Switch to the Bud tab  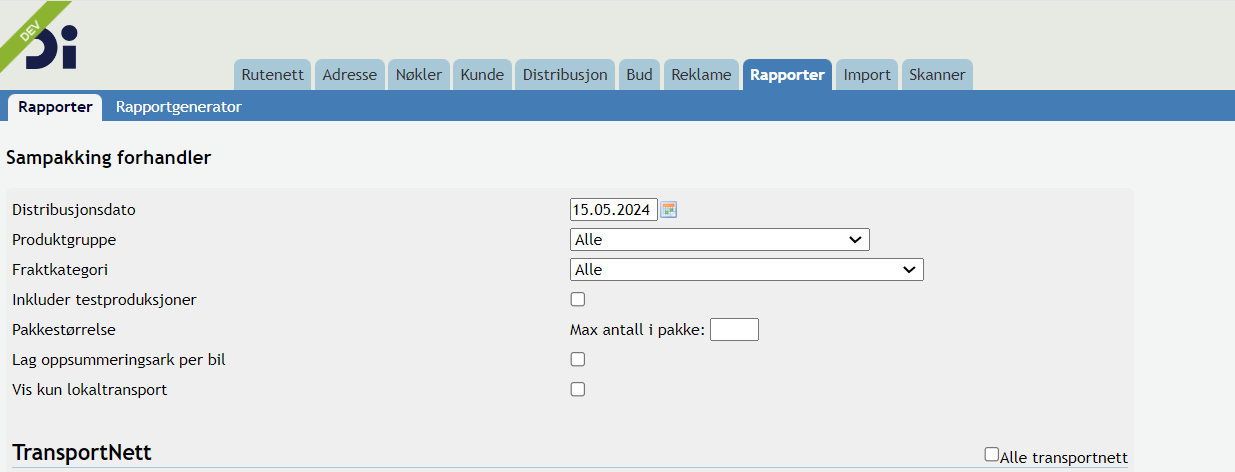639,75
